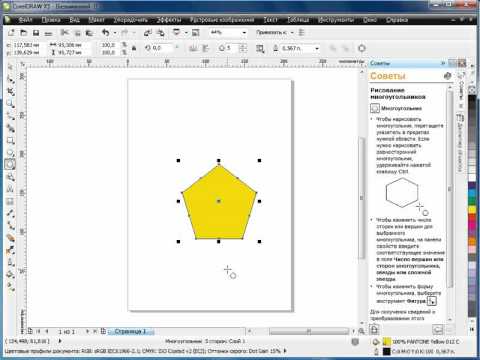Click the Wrap text icon on property bar
The height and width of the screenshot is (360, 480).
(x=260, y=49)
